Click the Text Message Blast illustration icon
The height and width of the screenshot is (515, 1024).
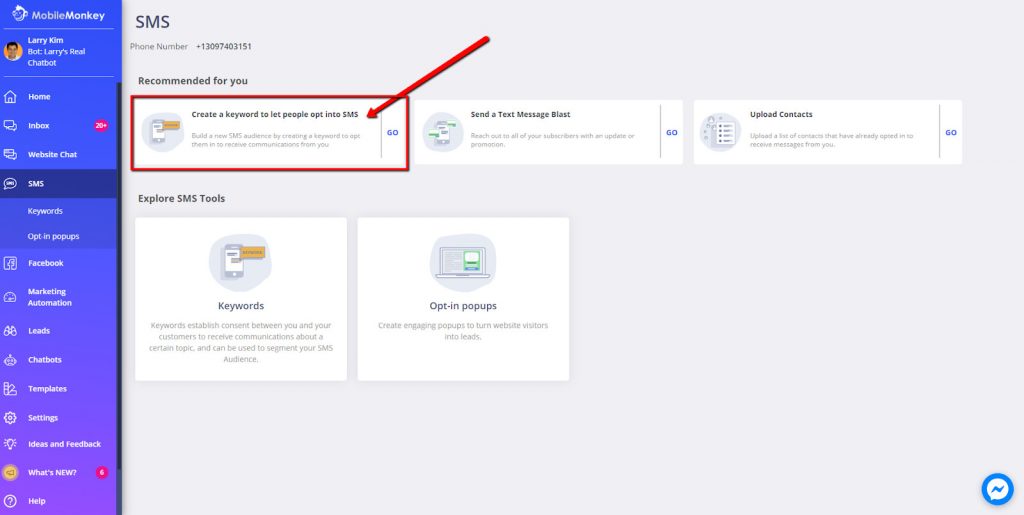[443, 133]
